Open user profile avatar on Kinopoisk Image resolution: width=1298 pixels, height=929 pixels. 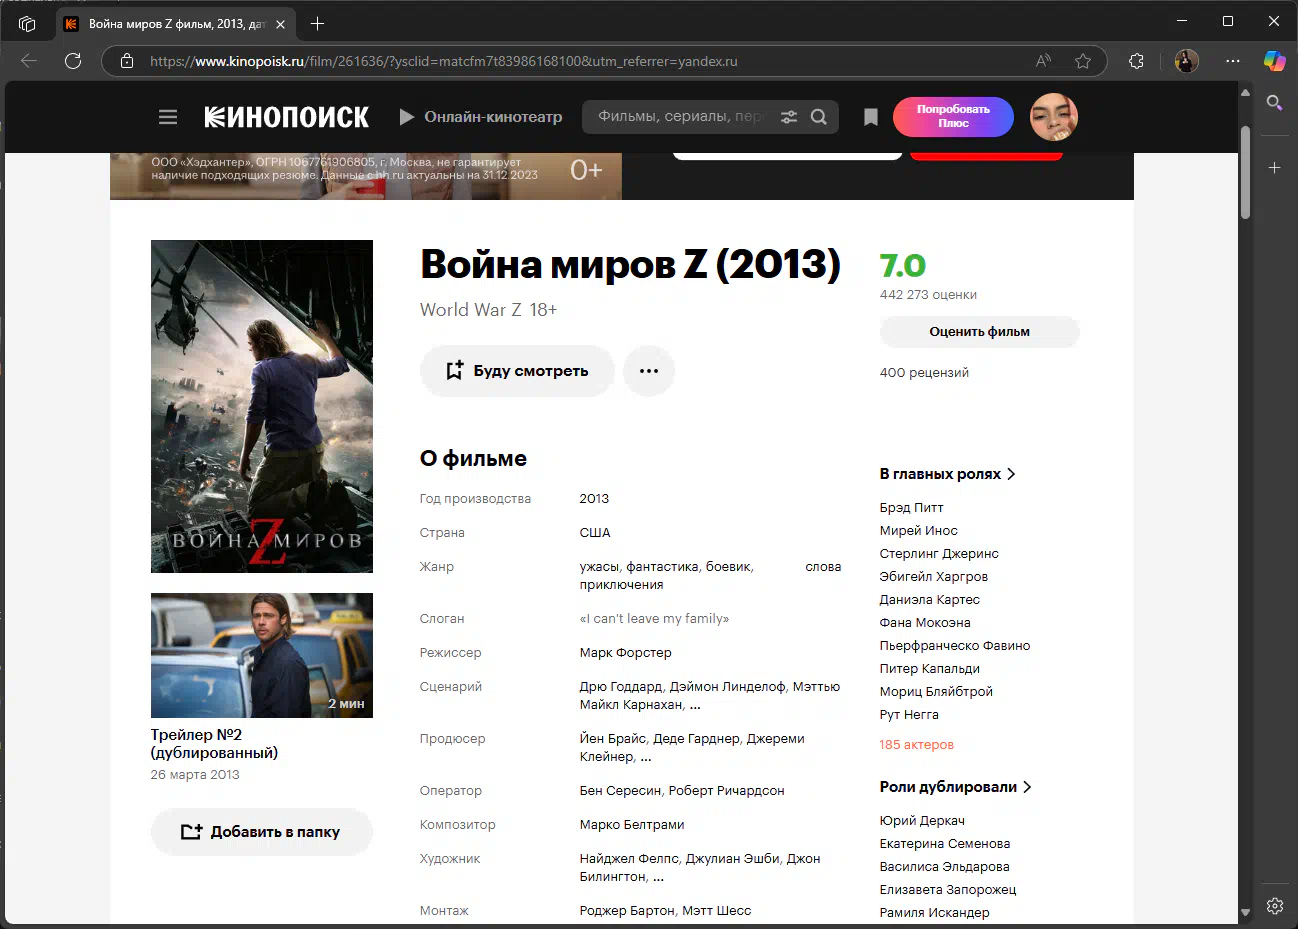[1054, 117]
